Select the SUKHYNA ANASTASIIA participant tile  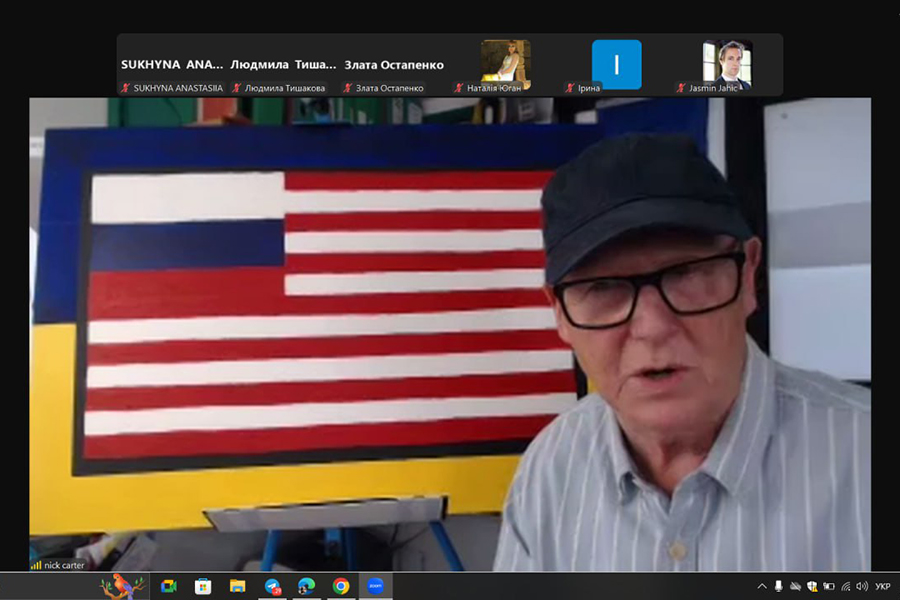(x=172, y=65)
